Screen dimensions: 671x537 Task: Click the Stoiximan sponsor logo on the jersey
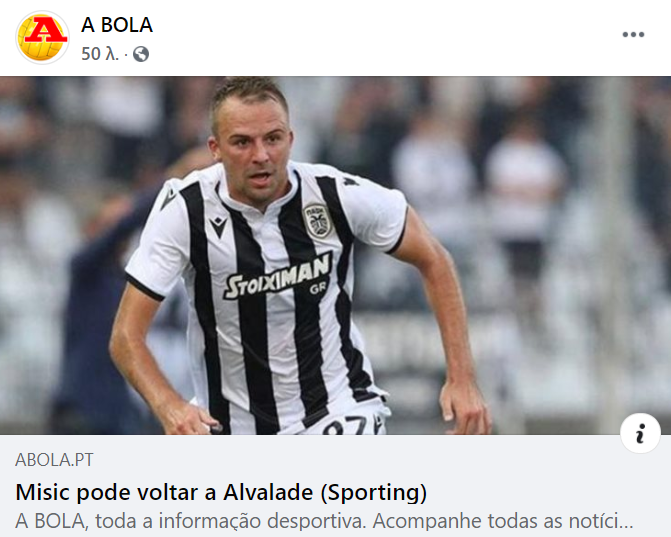point(278,277)
